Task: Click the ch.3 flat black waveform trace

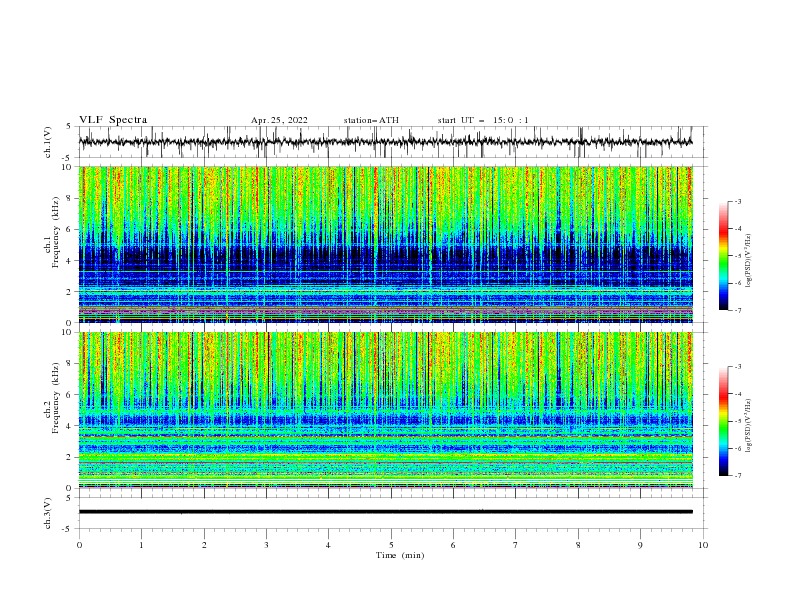Action: tap(385, 512)
